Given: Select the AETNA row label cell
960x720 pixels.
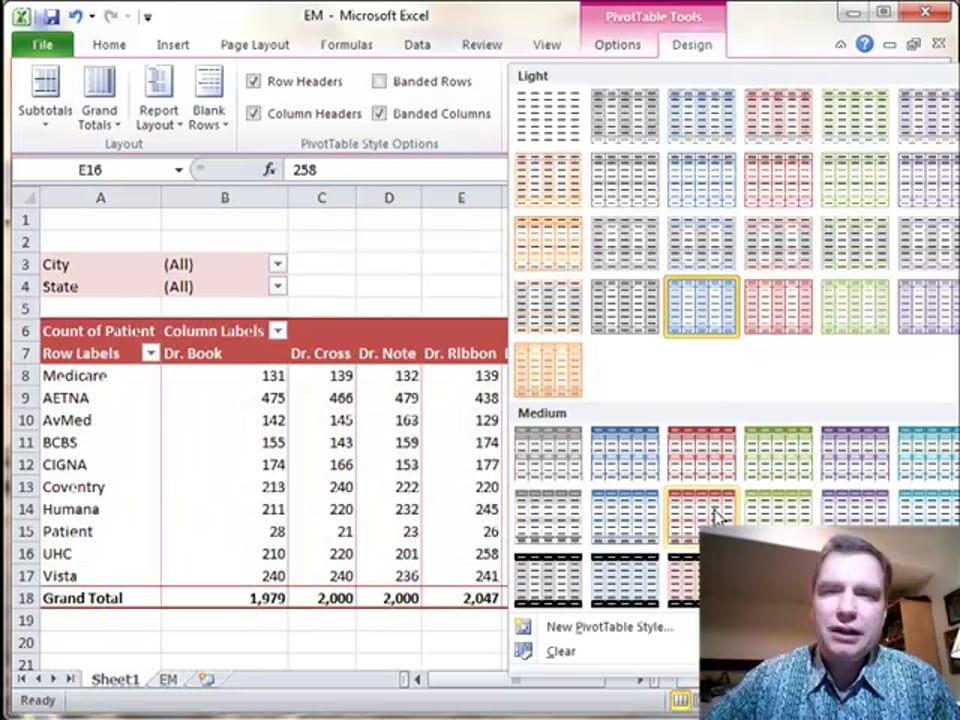Looking at the screenshot, I should 100,398.
